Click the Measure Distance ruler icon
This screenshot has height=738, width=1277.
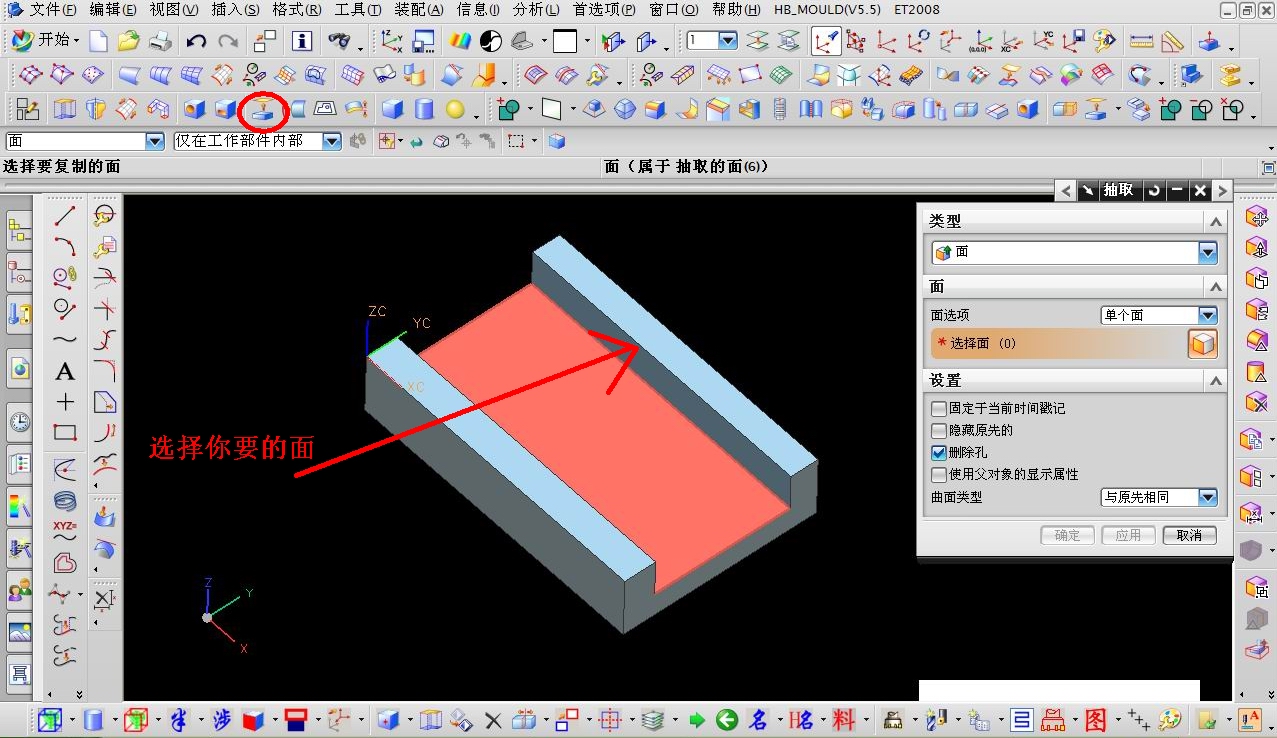click(x=1141, y=42)
